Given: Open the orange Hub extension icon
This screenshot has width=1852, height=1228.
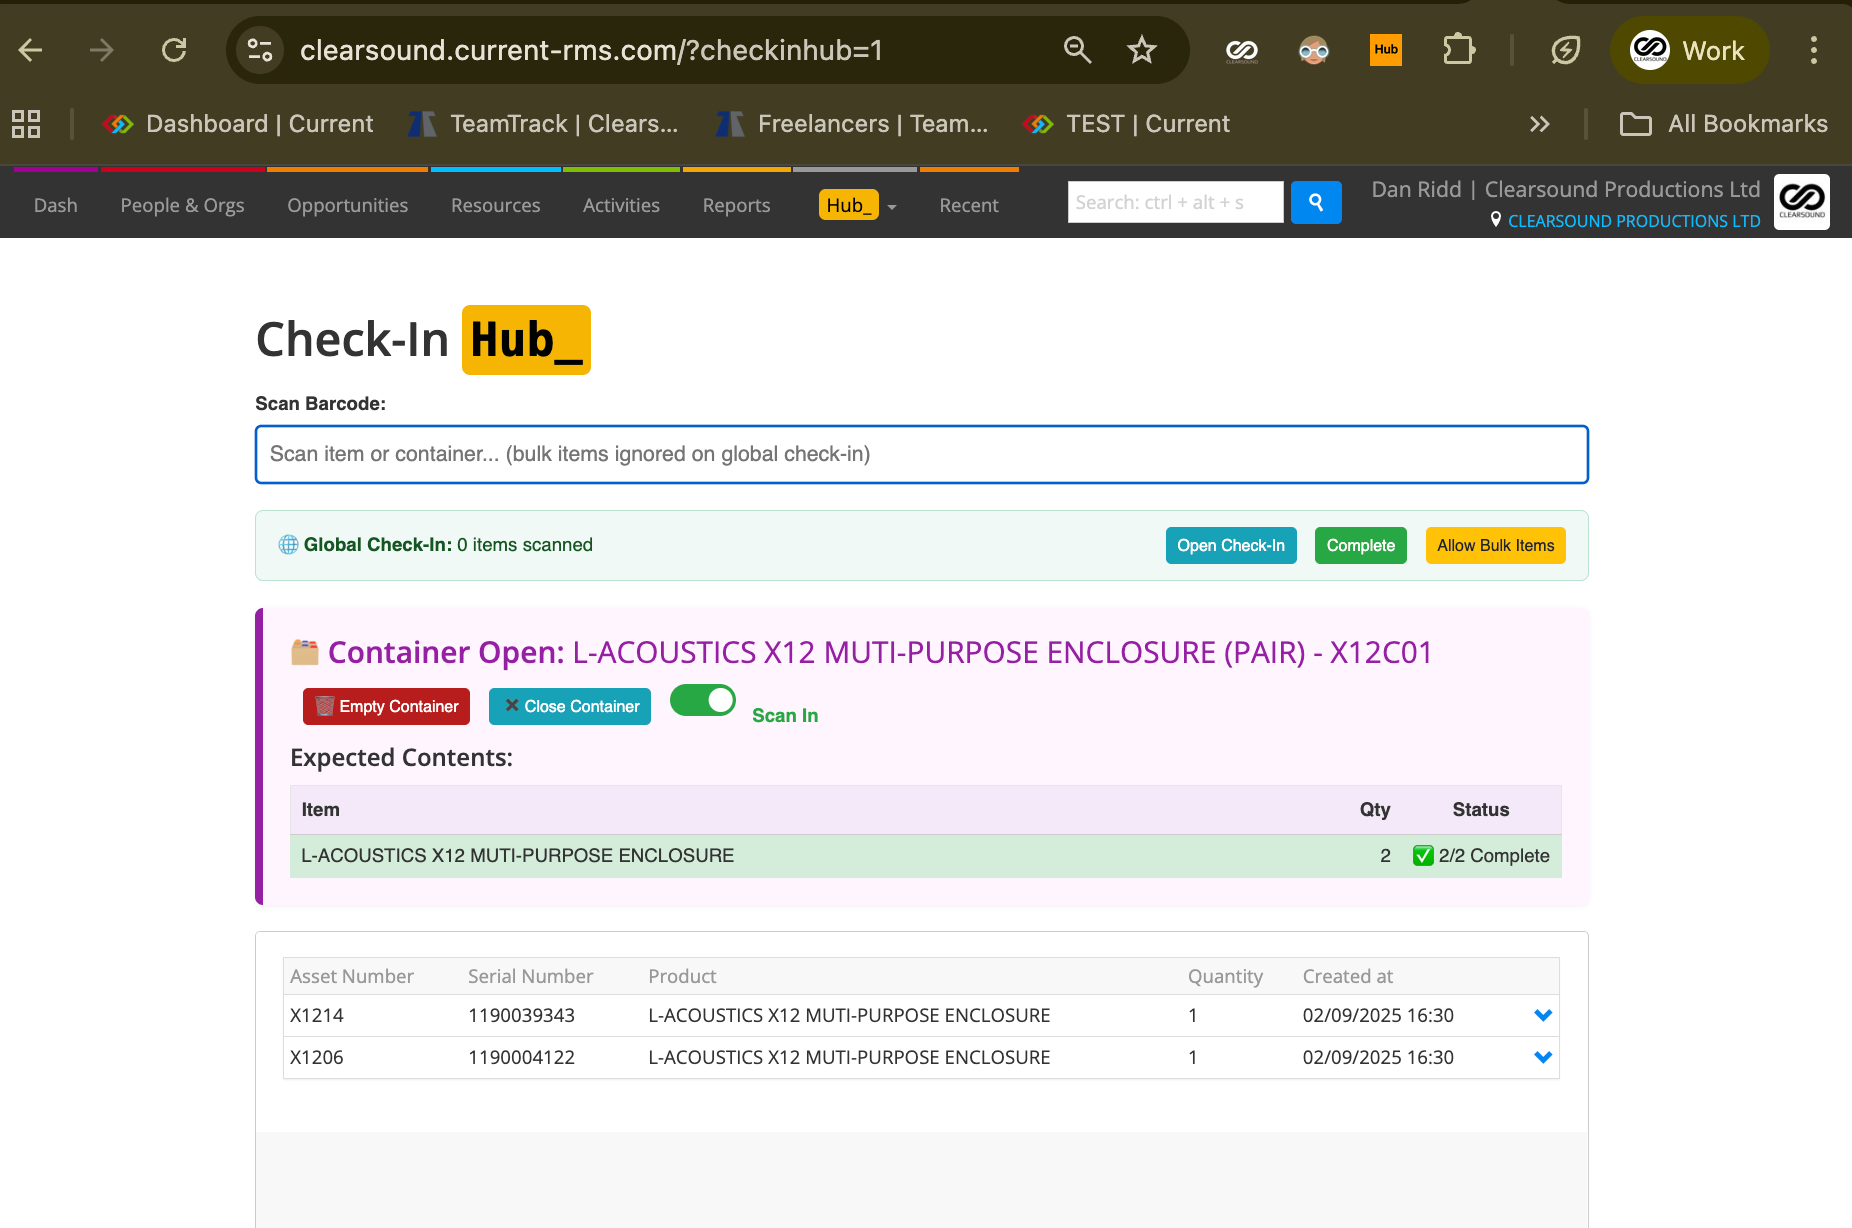Looking at the screenshot, I should (x=1386, y=50).
